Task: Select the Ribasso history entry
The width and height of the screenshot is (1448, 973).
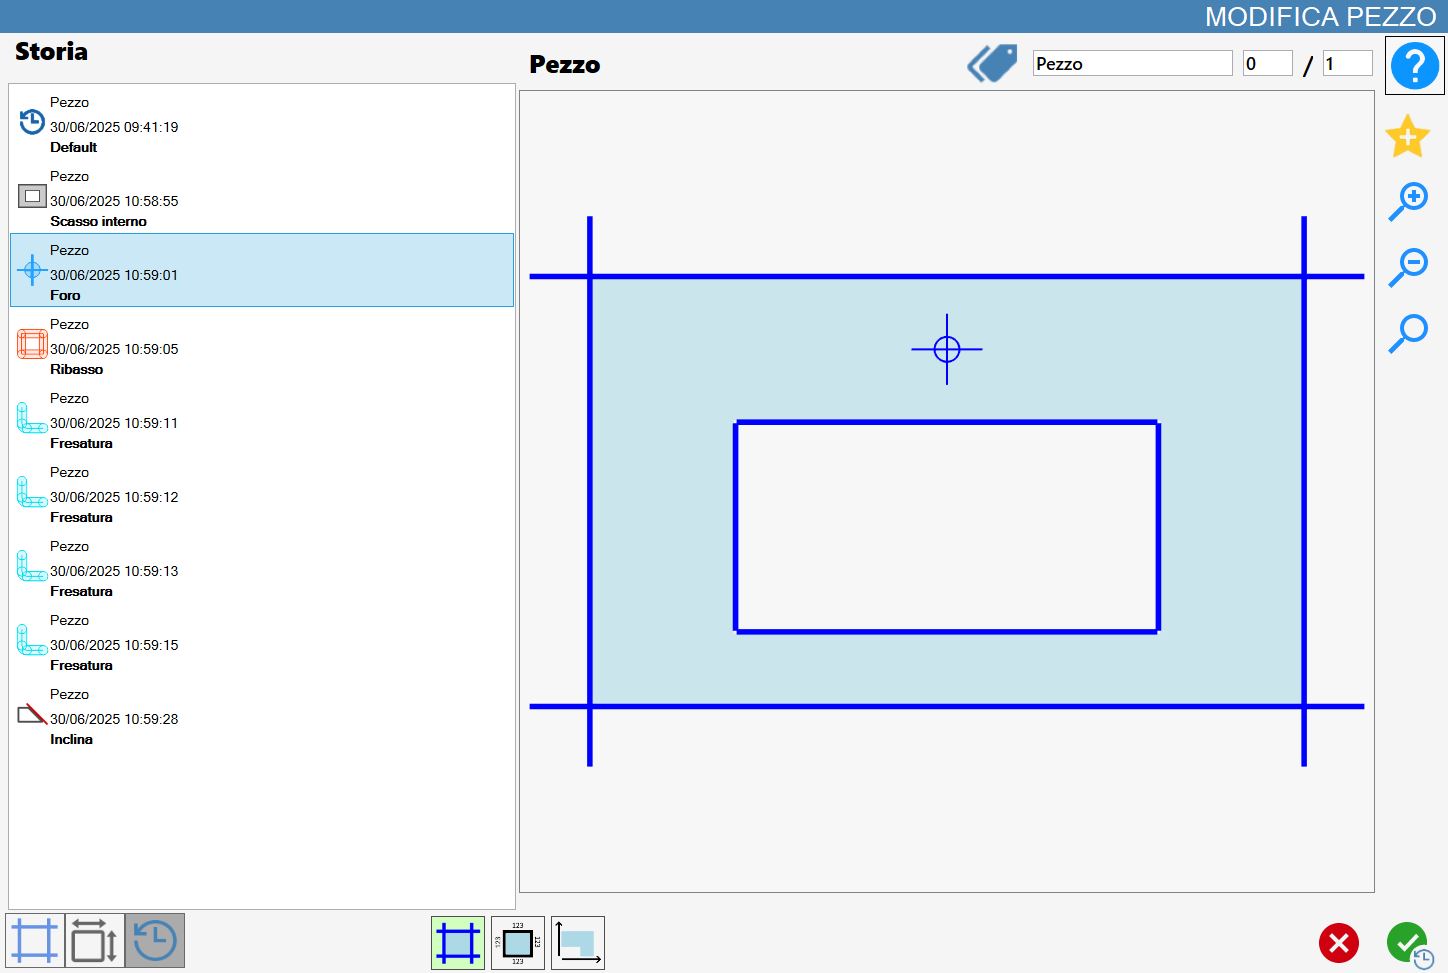Action: pyautogui.click(x=262, y=345)
